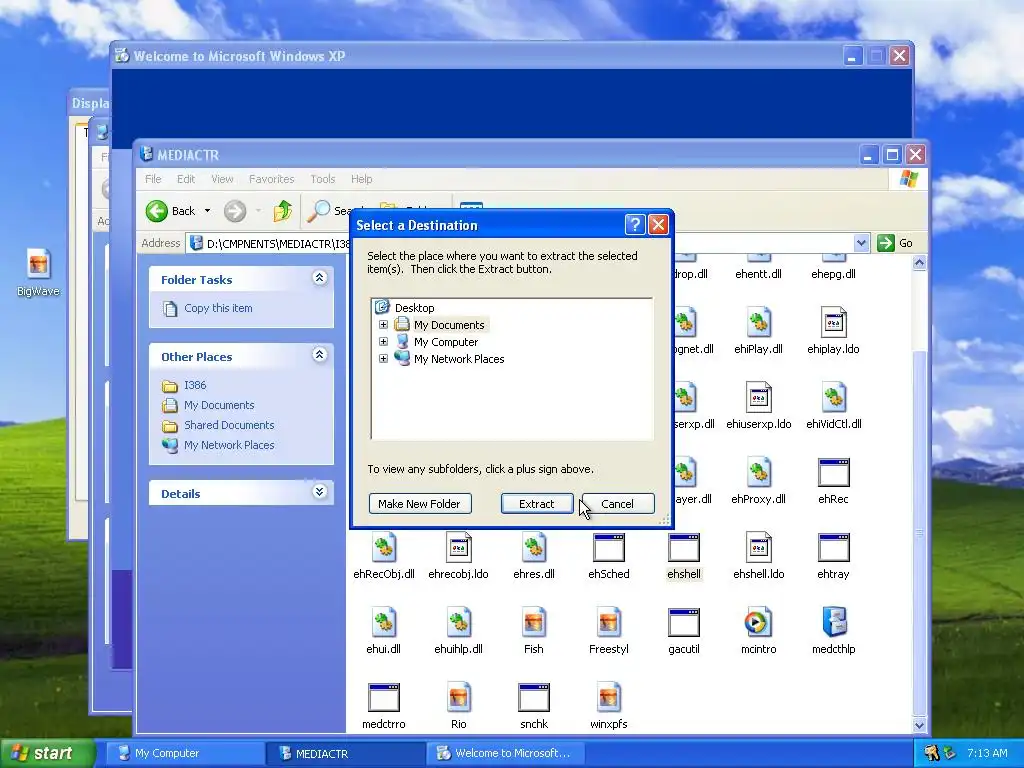Click the Back button in MEDIACTR
This screenshot has height=768, width=1024.
(x=170, y=210)
